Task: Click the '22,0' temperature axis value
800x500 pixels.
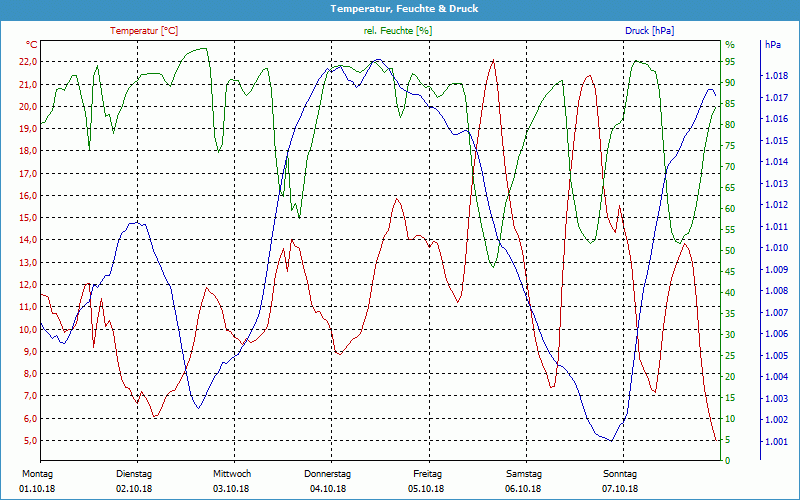Action: (x=28, y=62)
